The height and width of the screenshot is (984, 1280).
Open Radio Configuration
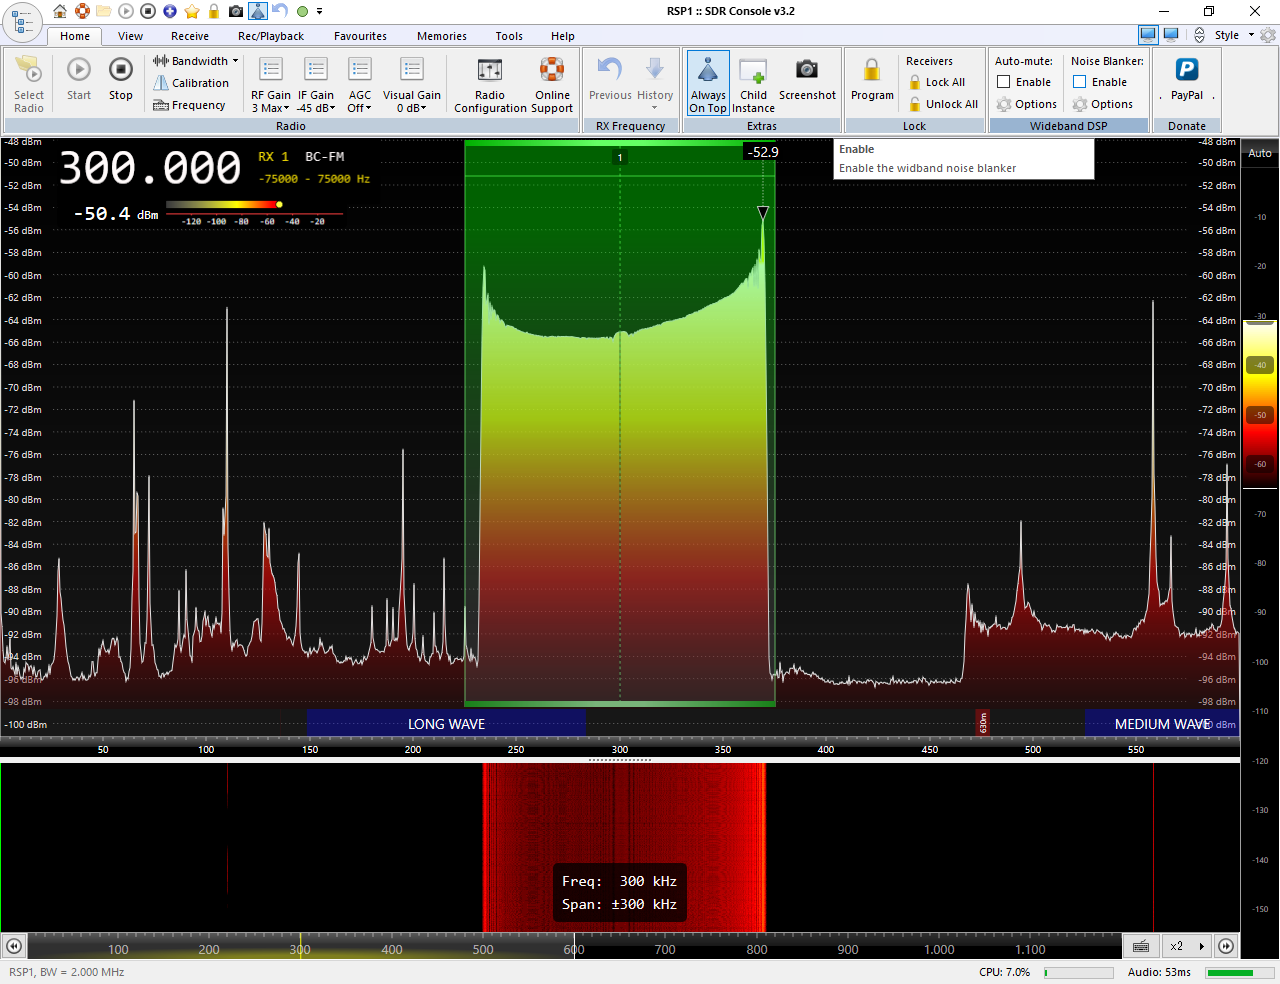tap(489, 70)
